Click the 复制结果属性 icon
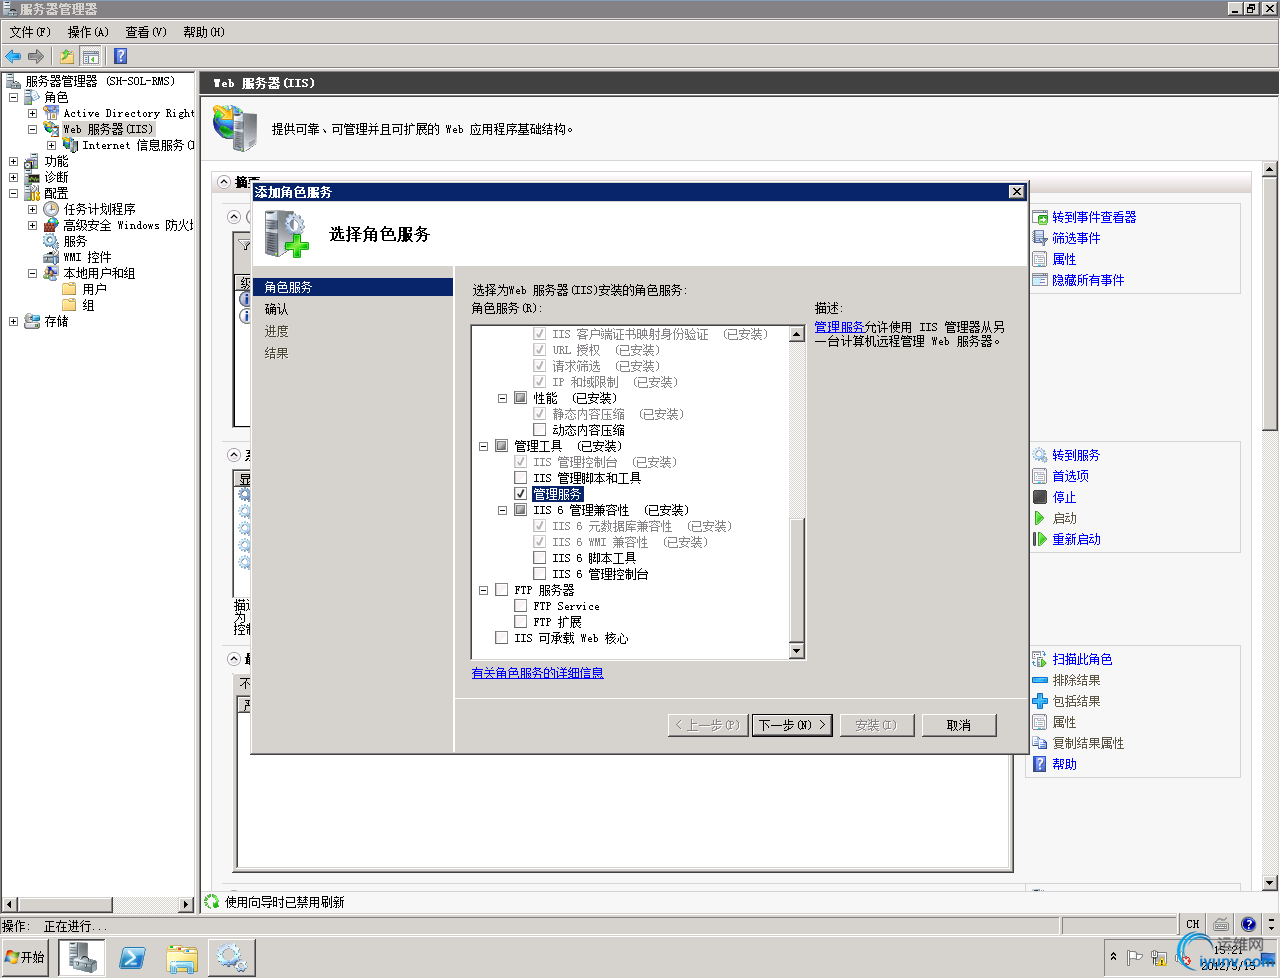 [x=1040, y=743]
